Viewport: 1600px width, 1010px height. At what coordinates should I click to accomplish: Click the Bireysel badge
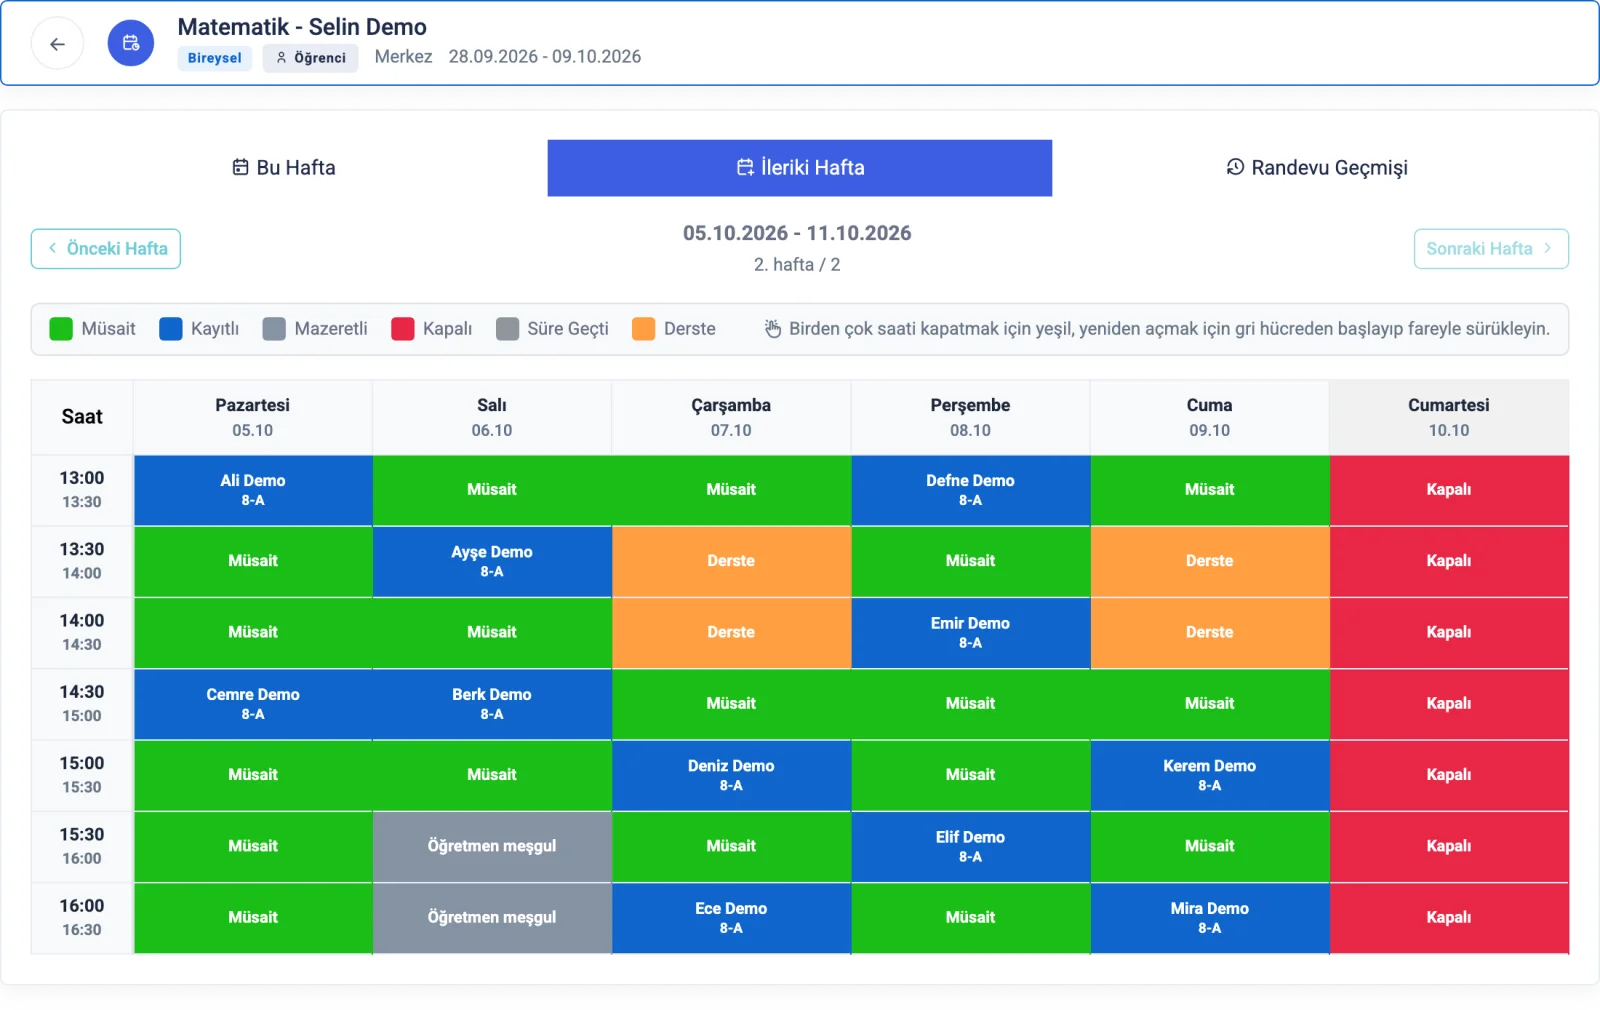point(215,58)
